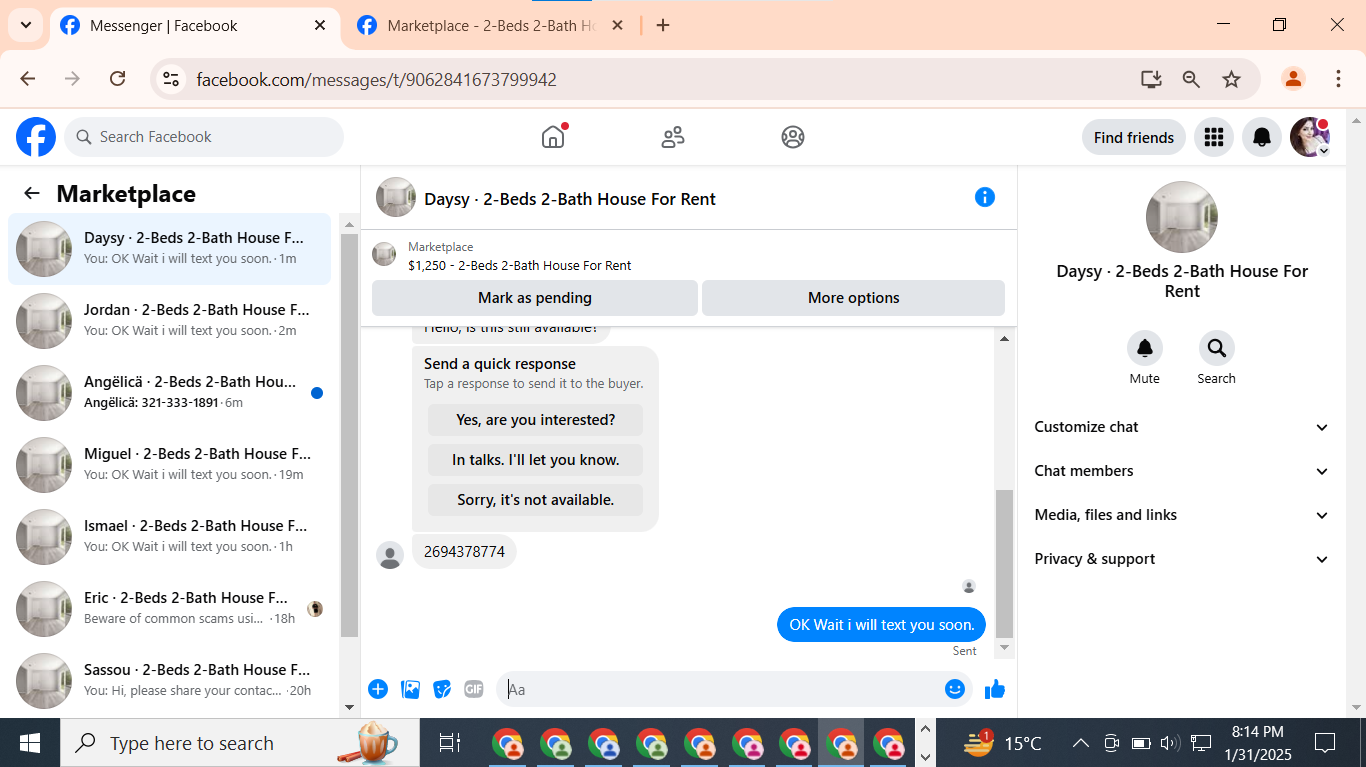1366x767 pixels.
Task: Open Chrome zoom control in address bar
Action: (1191, 79)
